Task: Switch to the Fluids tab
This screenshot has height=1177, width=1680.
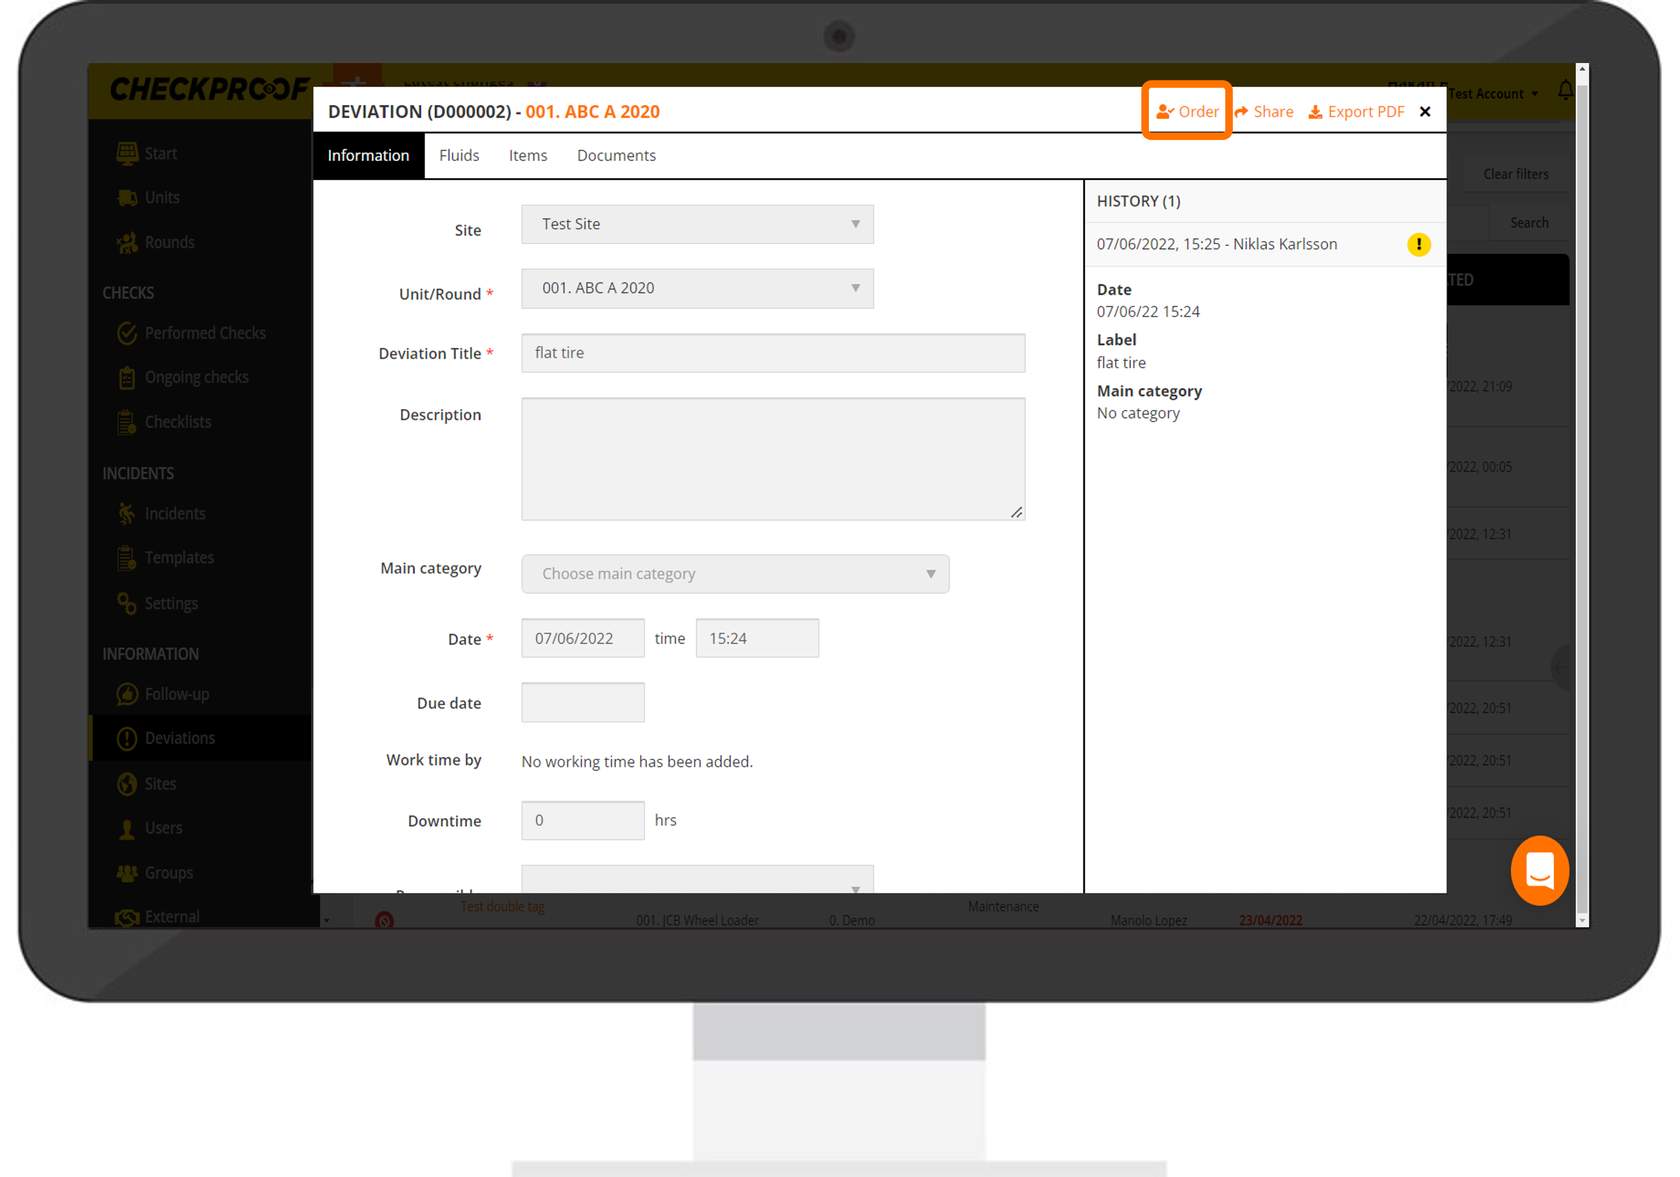Action: [x=459, y=155]
